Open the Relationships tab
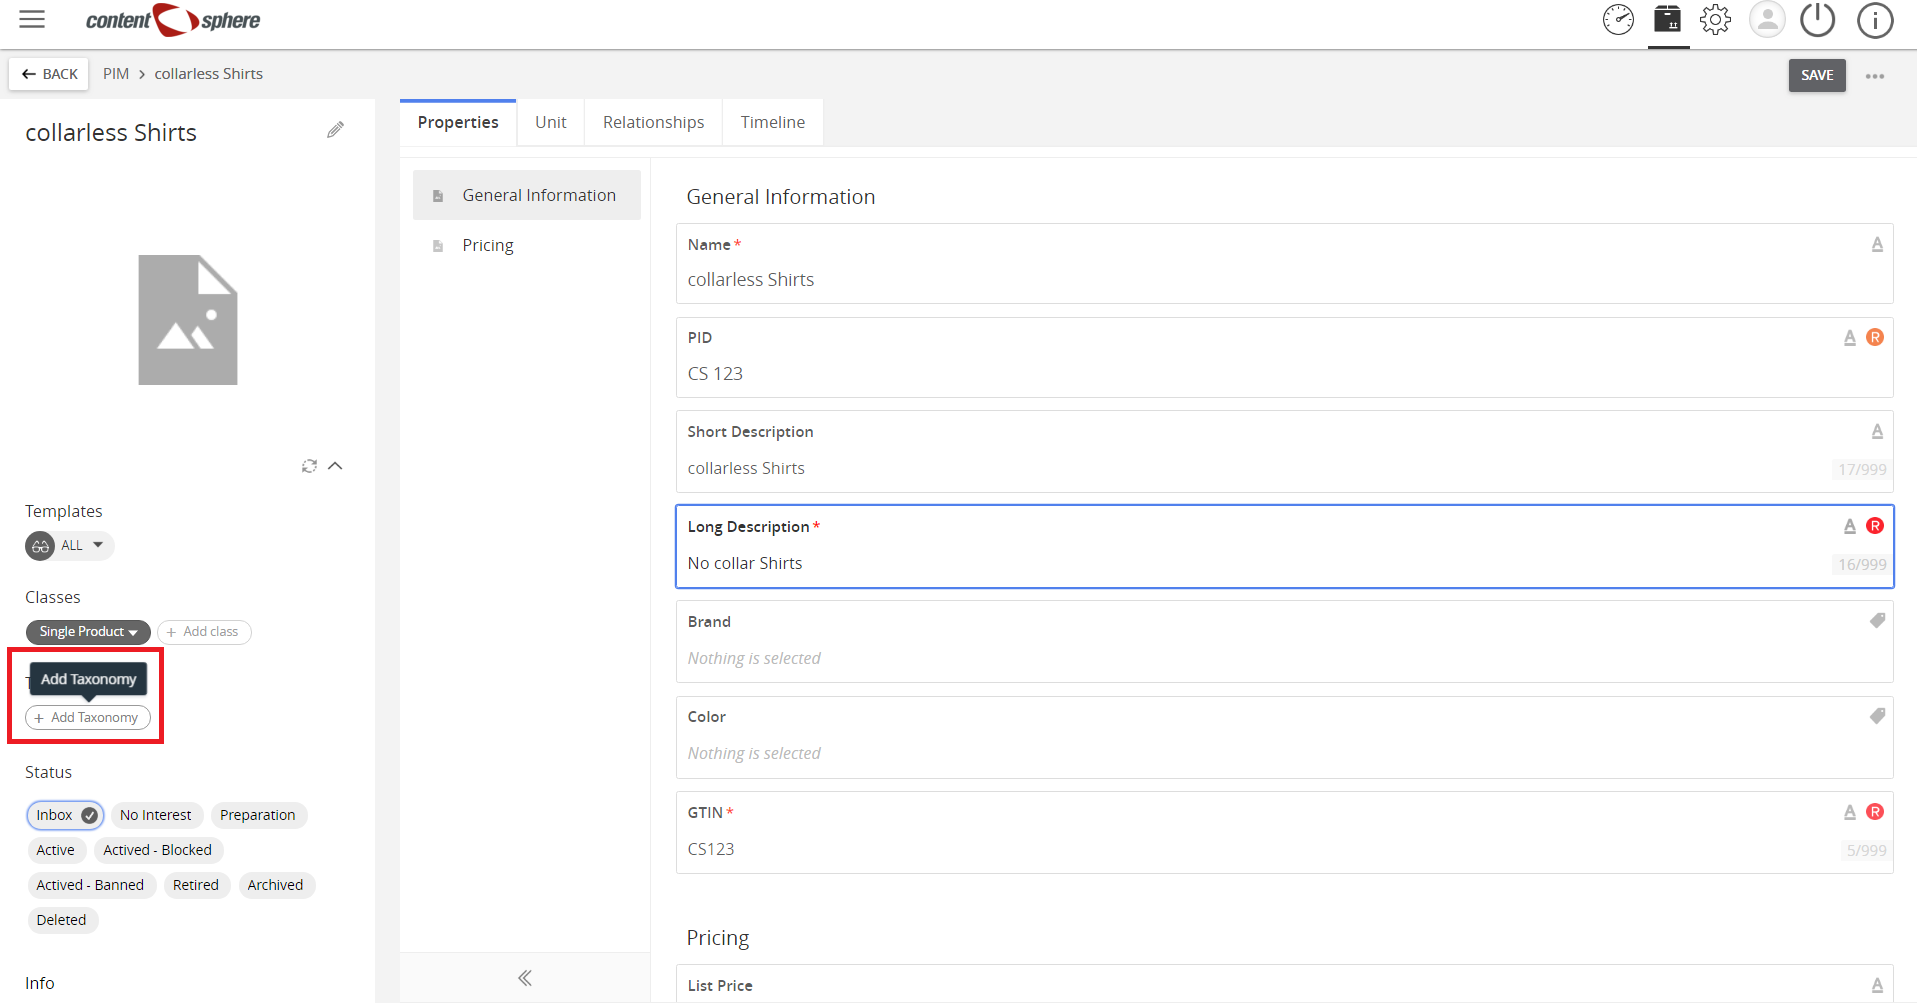 click(x=654, y=122)
